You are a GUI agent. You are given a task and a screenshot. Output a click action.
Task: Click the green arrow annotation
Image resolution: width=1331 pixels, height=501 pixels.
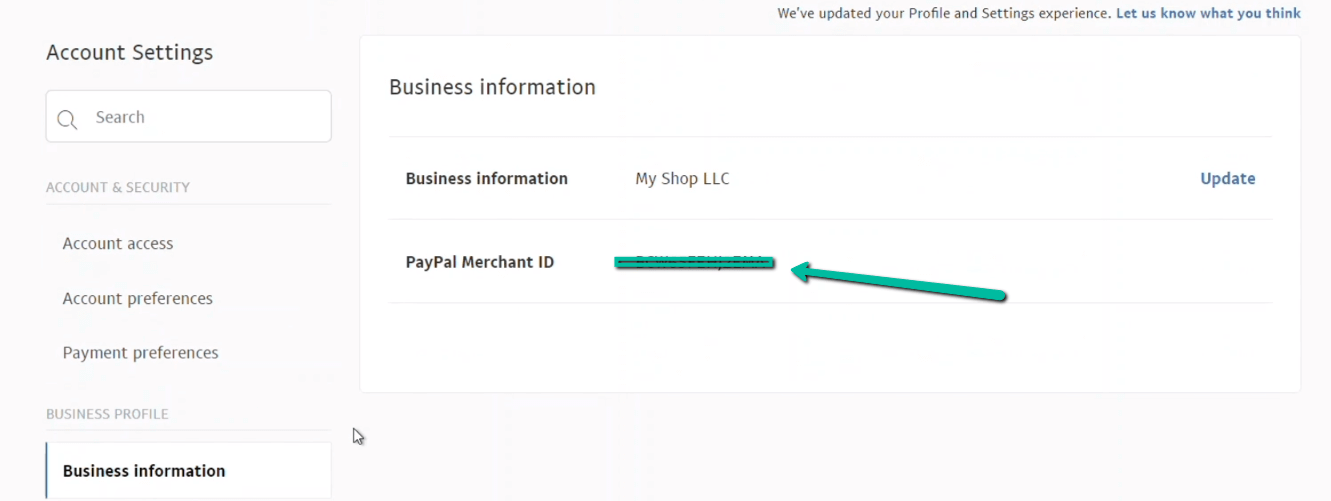click(x=900, y=282)
